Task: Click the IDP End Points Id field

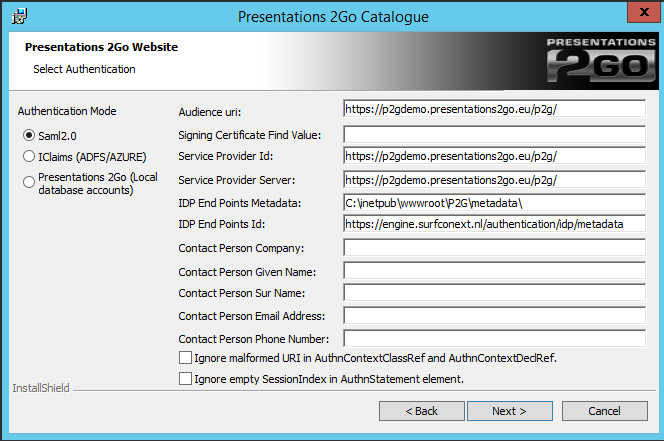Action: tap(495, 223)
